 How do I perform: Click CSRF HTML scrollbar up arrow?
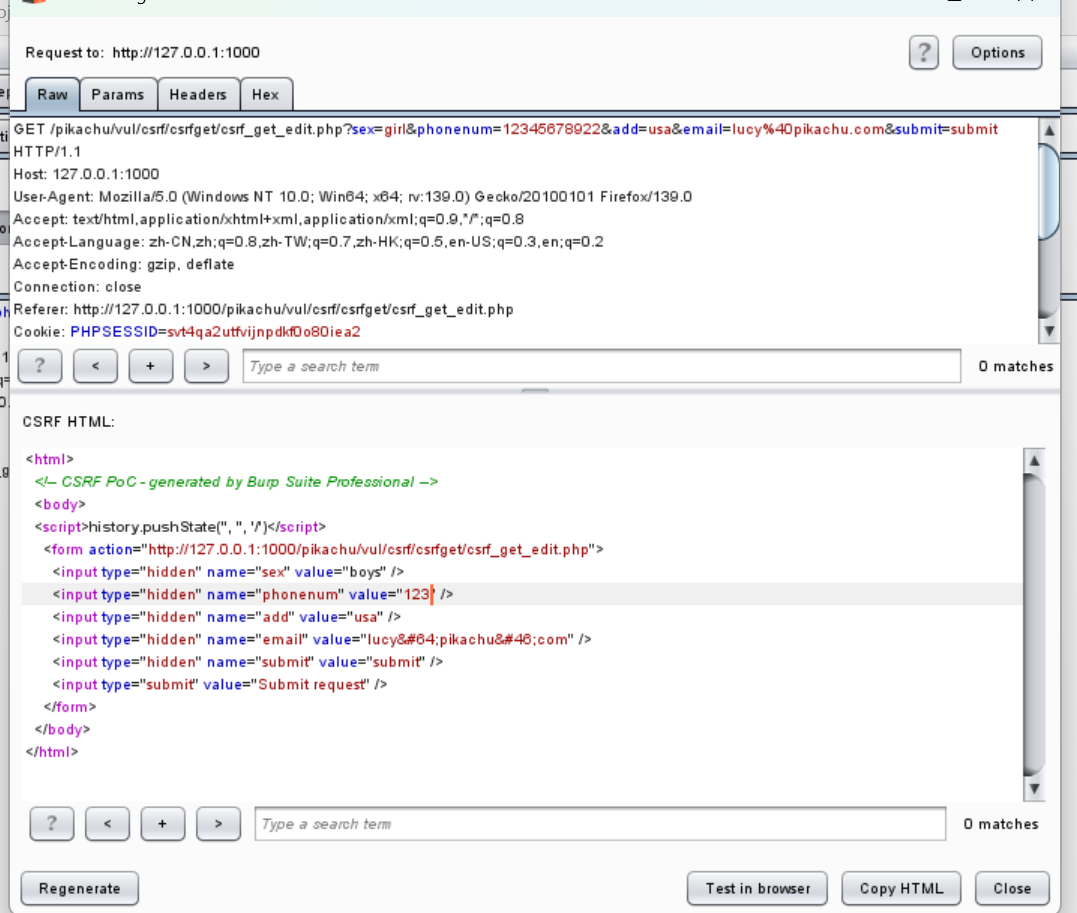(1034, 461)
